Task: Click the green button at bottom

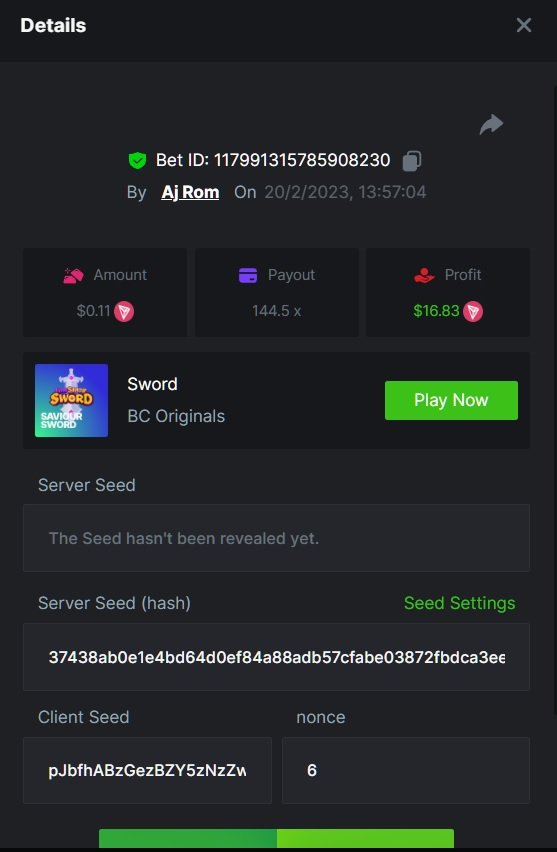Action: coord(276,838)
